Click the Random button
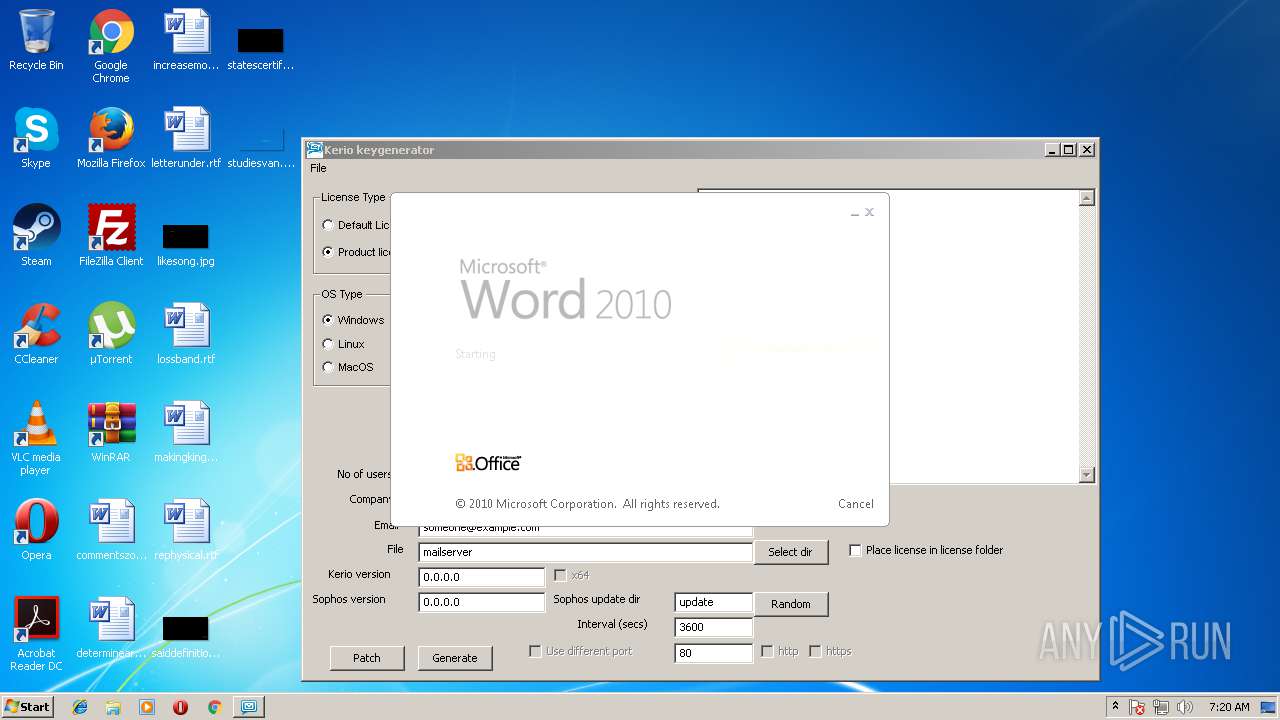The height and width of the screenshot is (720, 1280). click(x=790, y=604)
